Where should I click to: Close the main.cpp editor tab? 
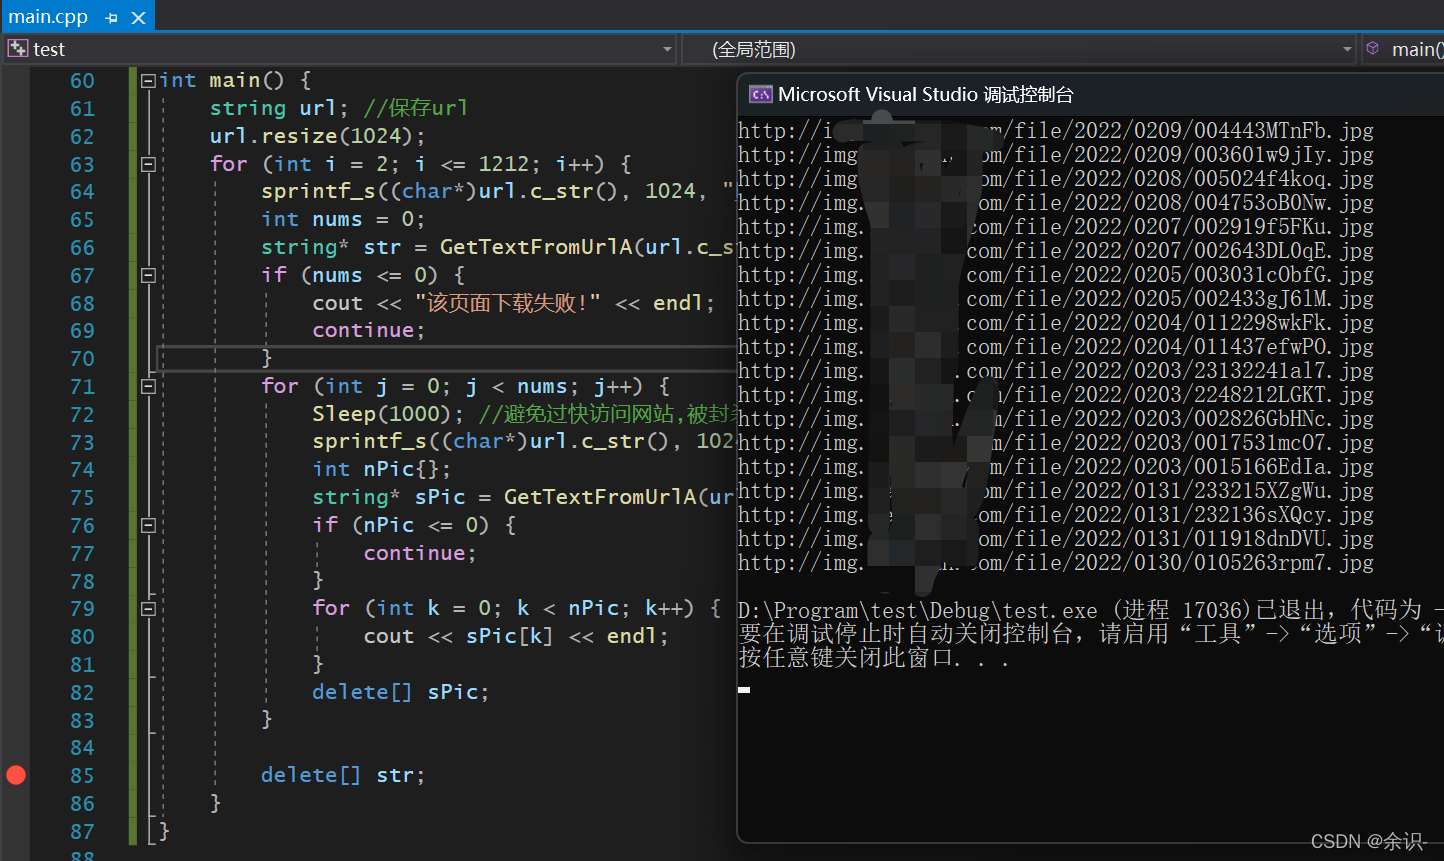(139, 18)
